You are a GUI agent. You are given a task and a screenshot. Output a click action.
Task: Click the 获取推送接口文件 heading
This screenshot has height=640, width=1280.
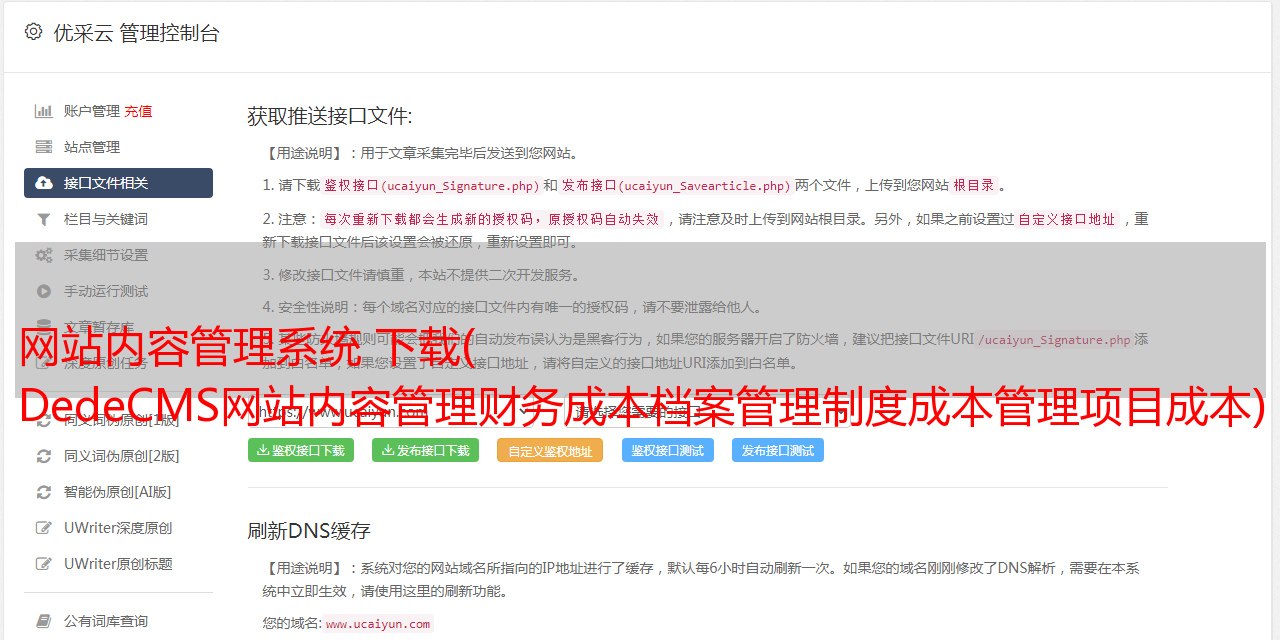click(330, 116)
